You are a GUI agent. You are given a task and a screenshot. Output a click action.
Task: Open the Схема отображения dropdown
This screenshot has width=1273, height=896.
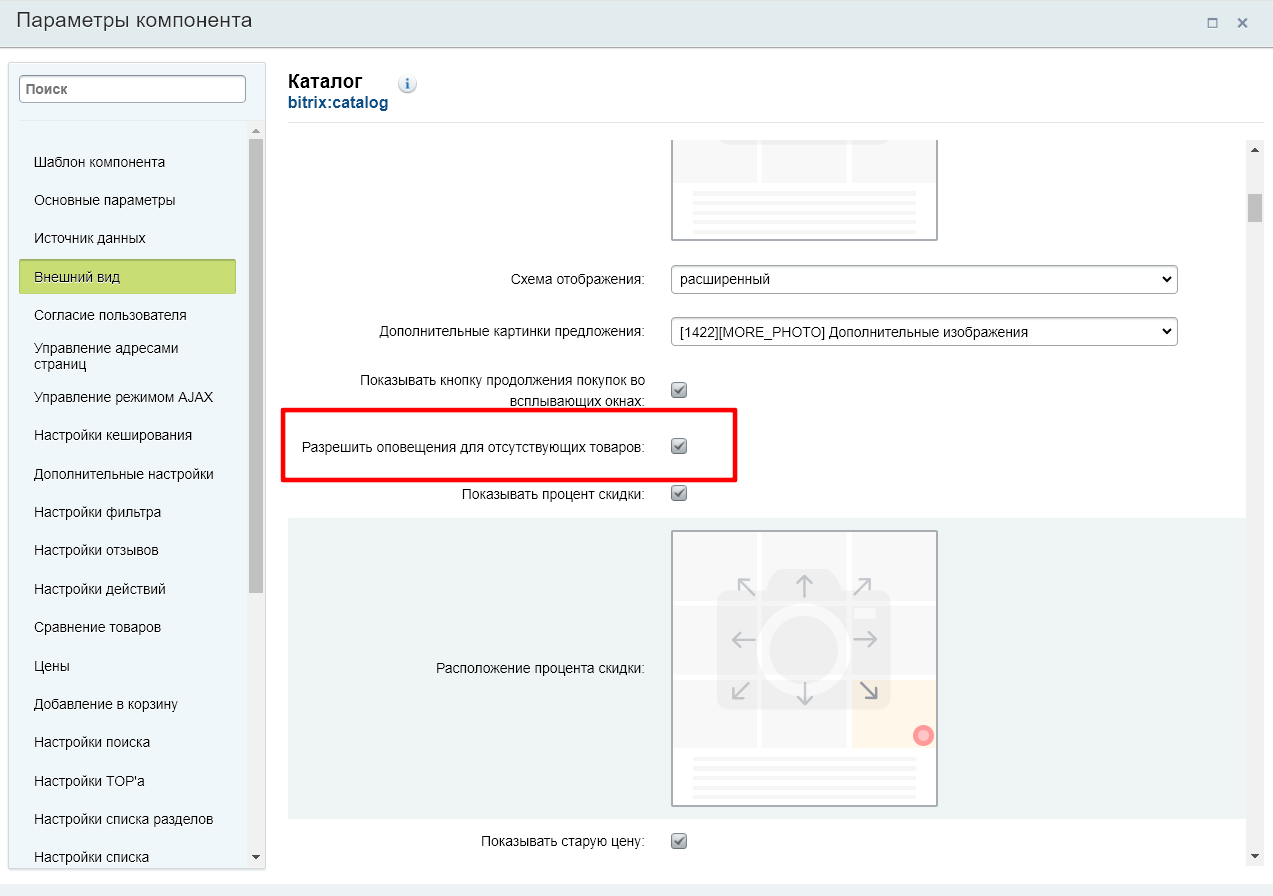924,280
